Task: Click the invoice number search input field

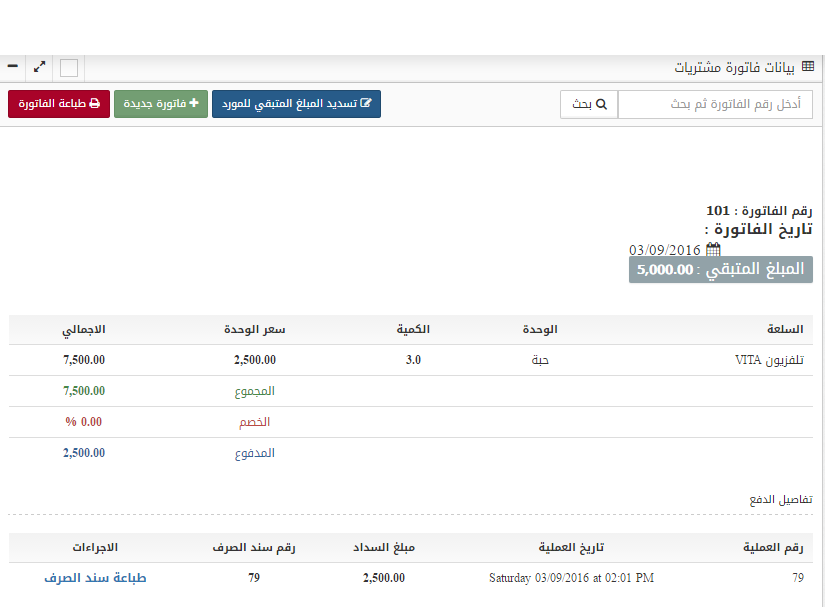Action: coord(715,104)
